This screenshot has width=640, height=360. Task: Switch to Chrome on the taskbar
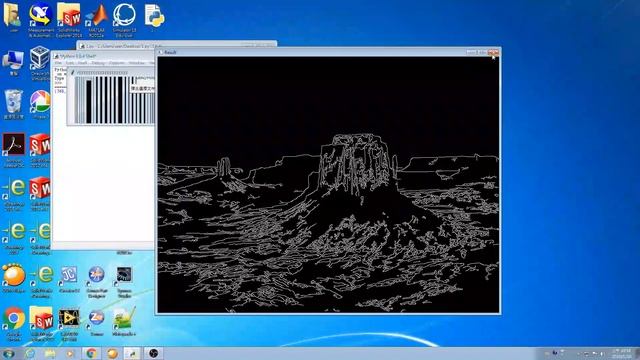point(91,353)
